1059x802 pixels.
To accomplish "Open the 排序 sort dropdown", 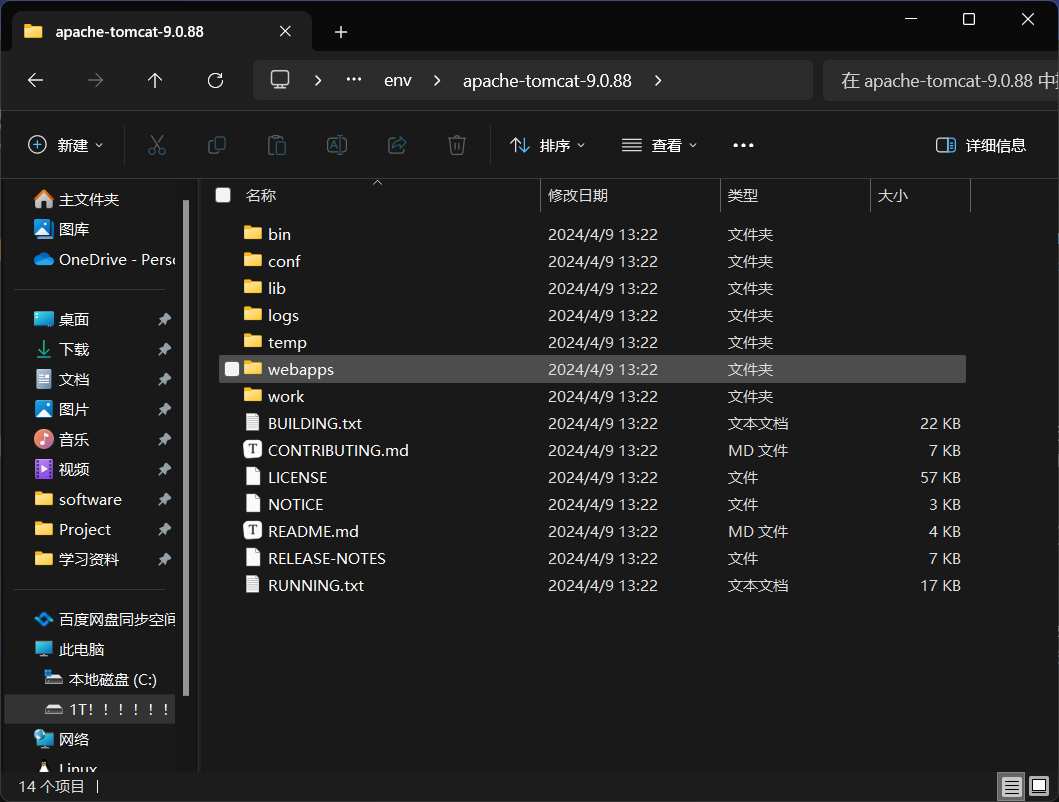I will click(x=547, y=145).
